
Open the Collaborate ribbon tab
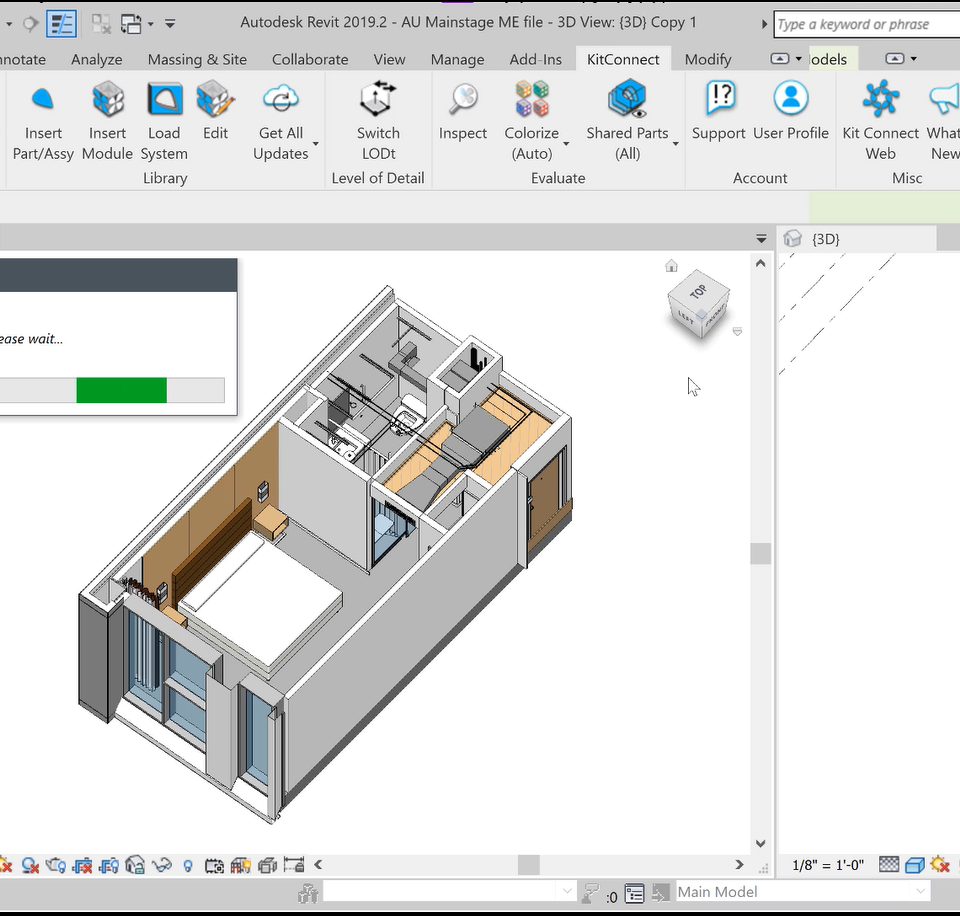[310, 59]
